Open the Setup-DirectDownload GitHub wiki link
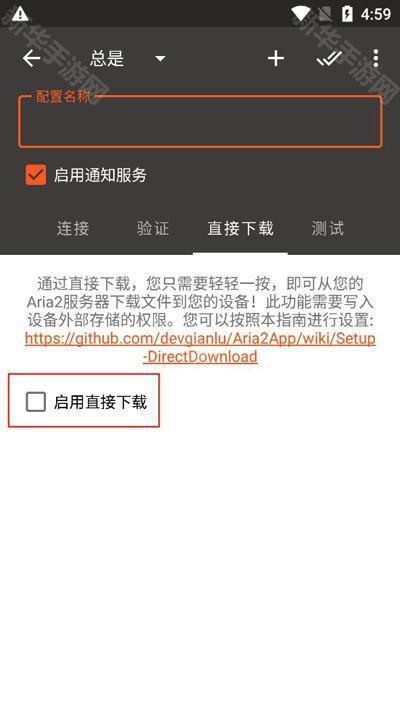This screenshot has width=400, height=711. point(200,347)
